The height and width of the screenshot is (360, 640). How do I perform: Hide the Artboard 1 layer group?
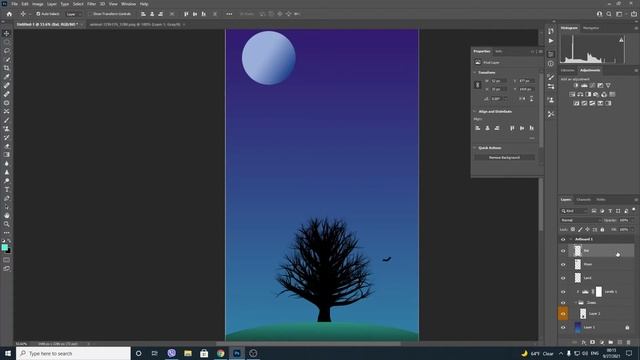point(563,240)
